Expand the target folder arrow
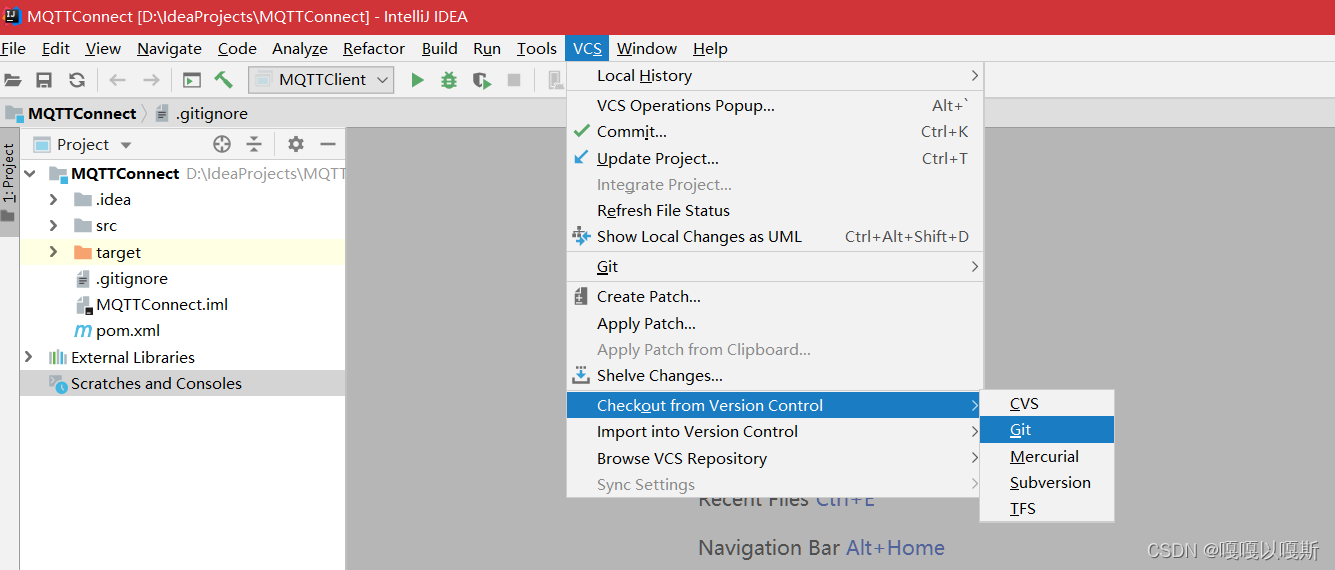The image size is (1335, 570). 53,252
